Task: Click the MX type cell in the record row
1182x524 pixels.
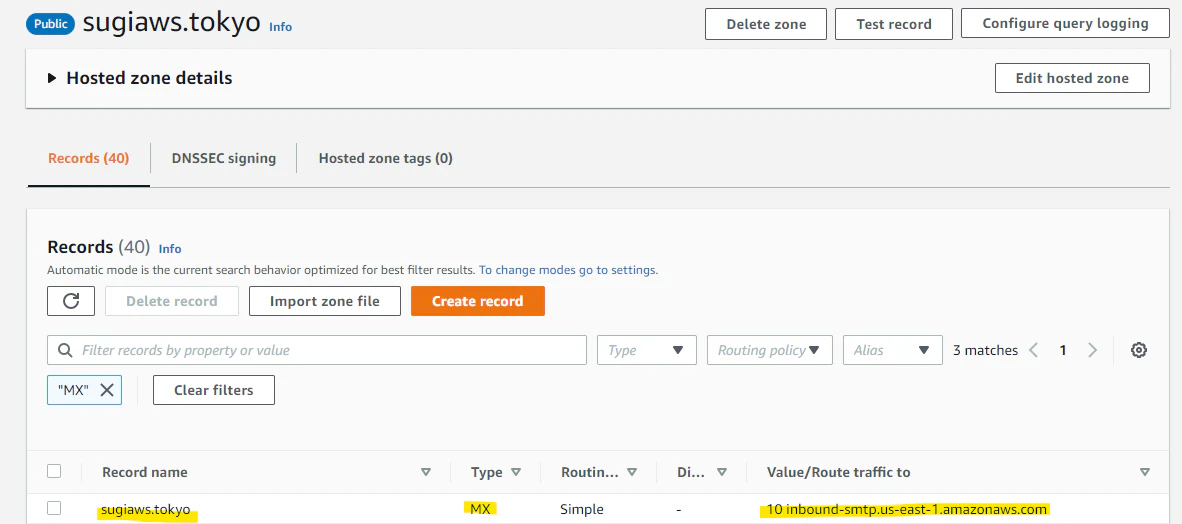Action: coord(479,509)
